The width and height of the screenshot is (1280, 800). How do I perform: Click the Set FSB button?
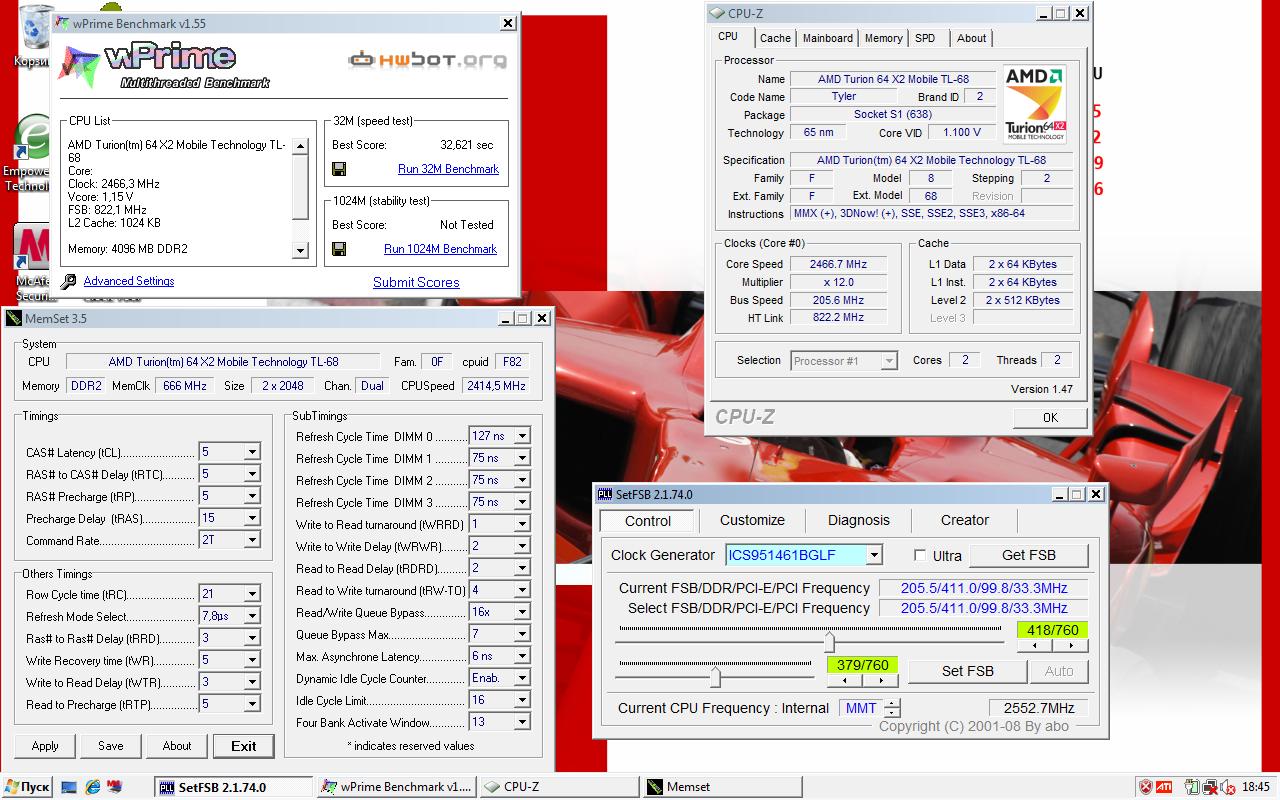[968, 671]
